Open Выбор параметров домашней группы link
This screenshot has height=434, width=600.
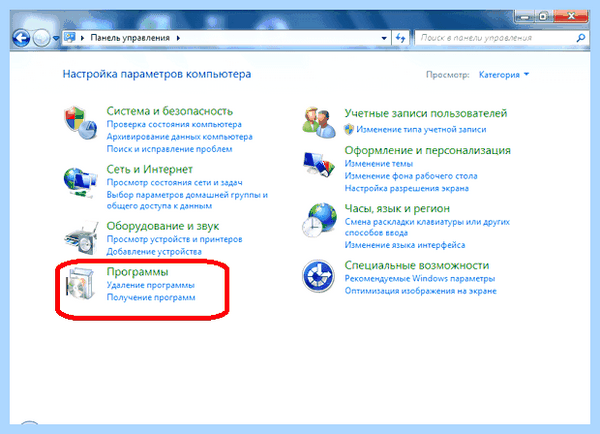point(187,200)
